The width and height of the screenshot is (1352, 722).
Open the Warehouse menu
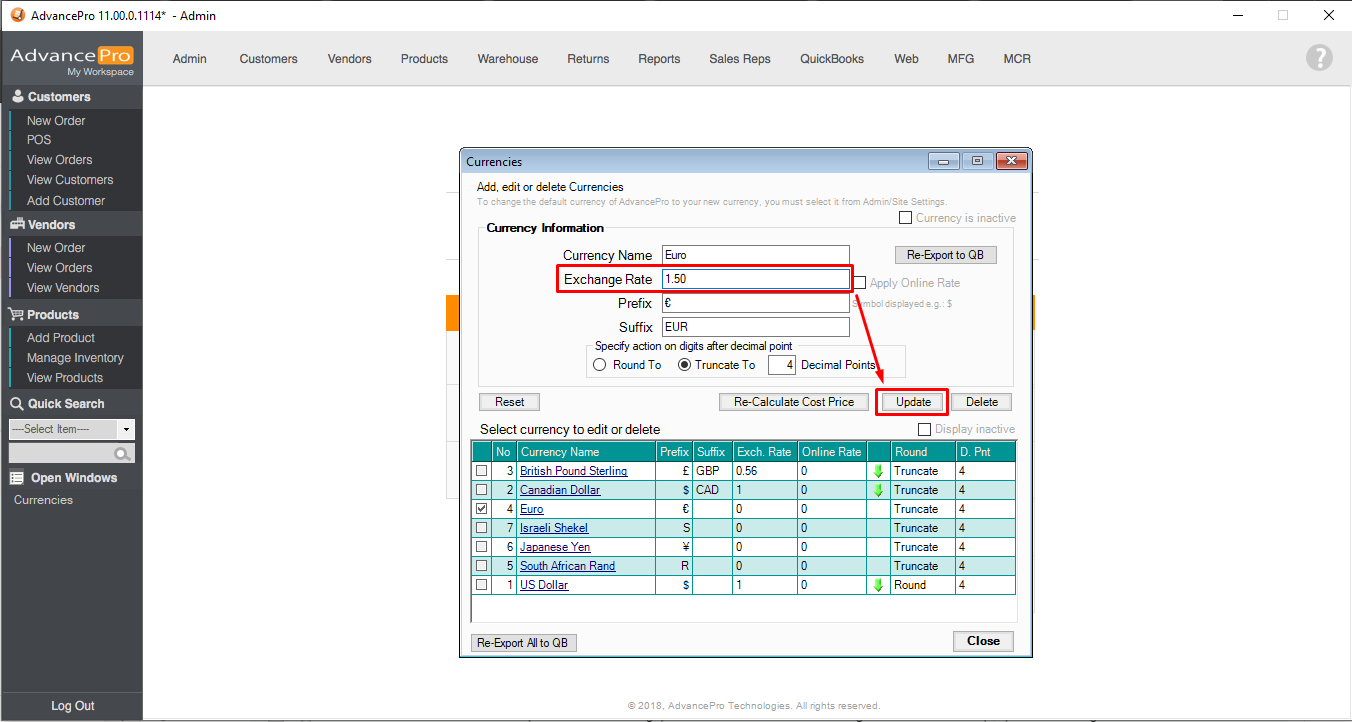coord(507,59)
